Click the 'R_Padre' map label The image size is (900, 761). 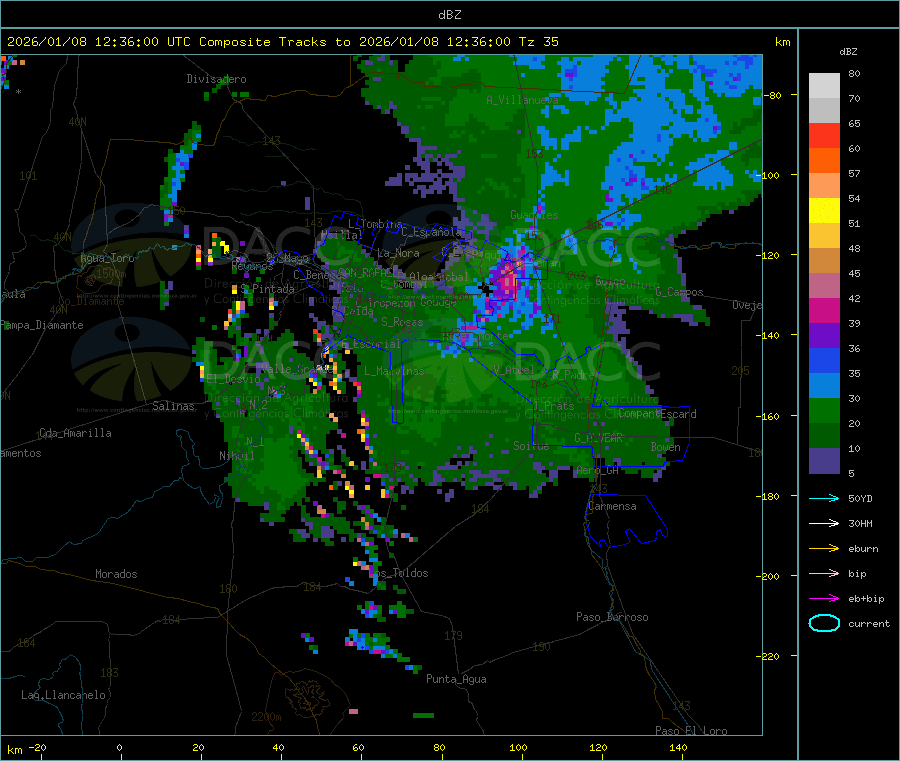click(x=573, y=375)
